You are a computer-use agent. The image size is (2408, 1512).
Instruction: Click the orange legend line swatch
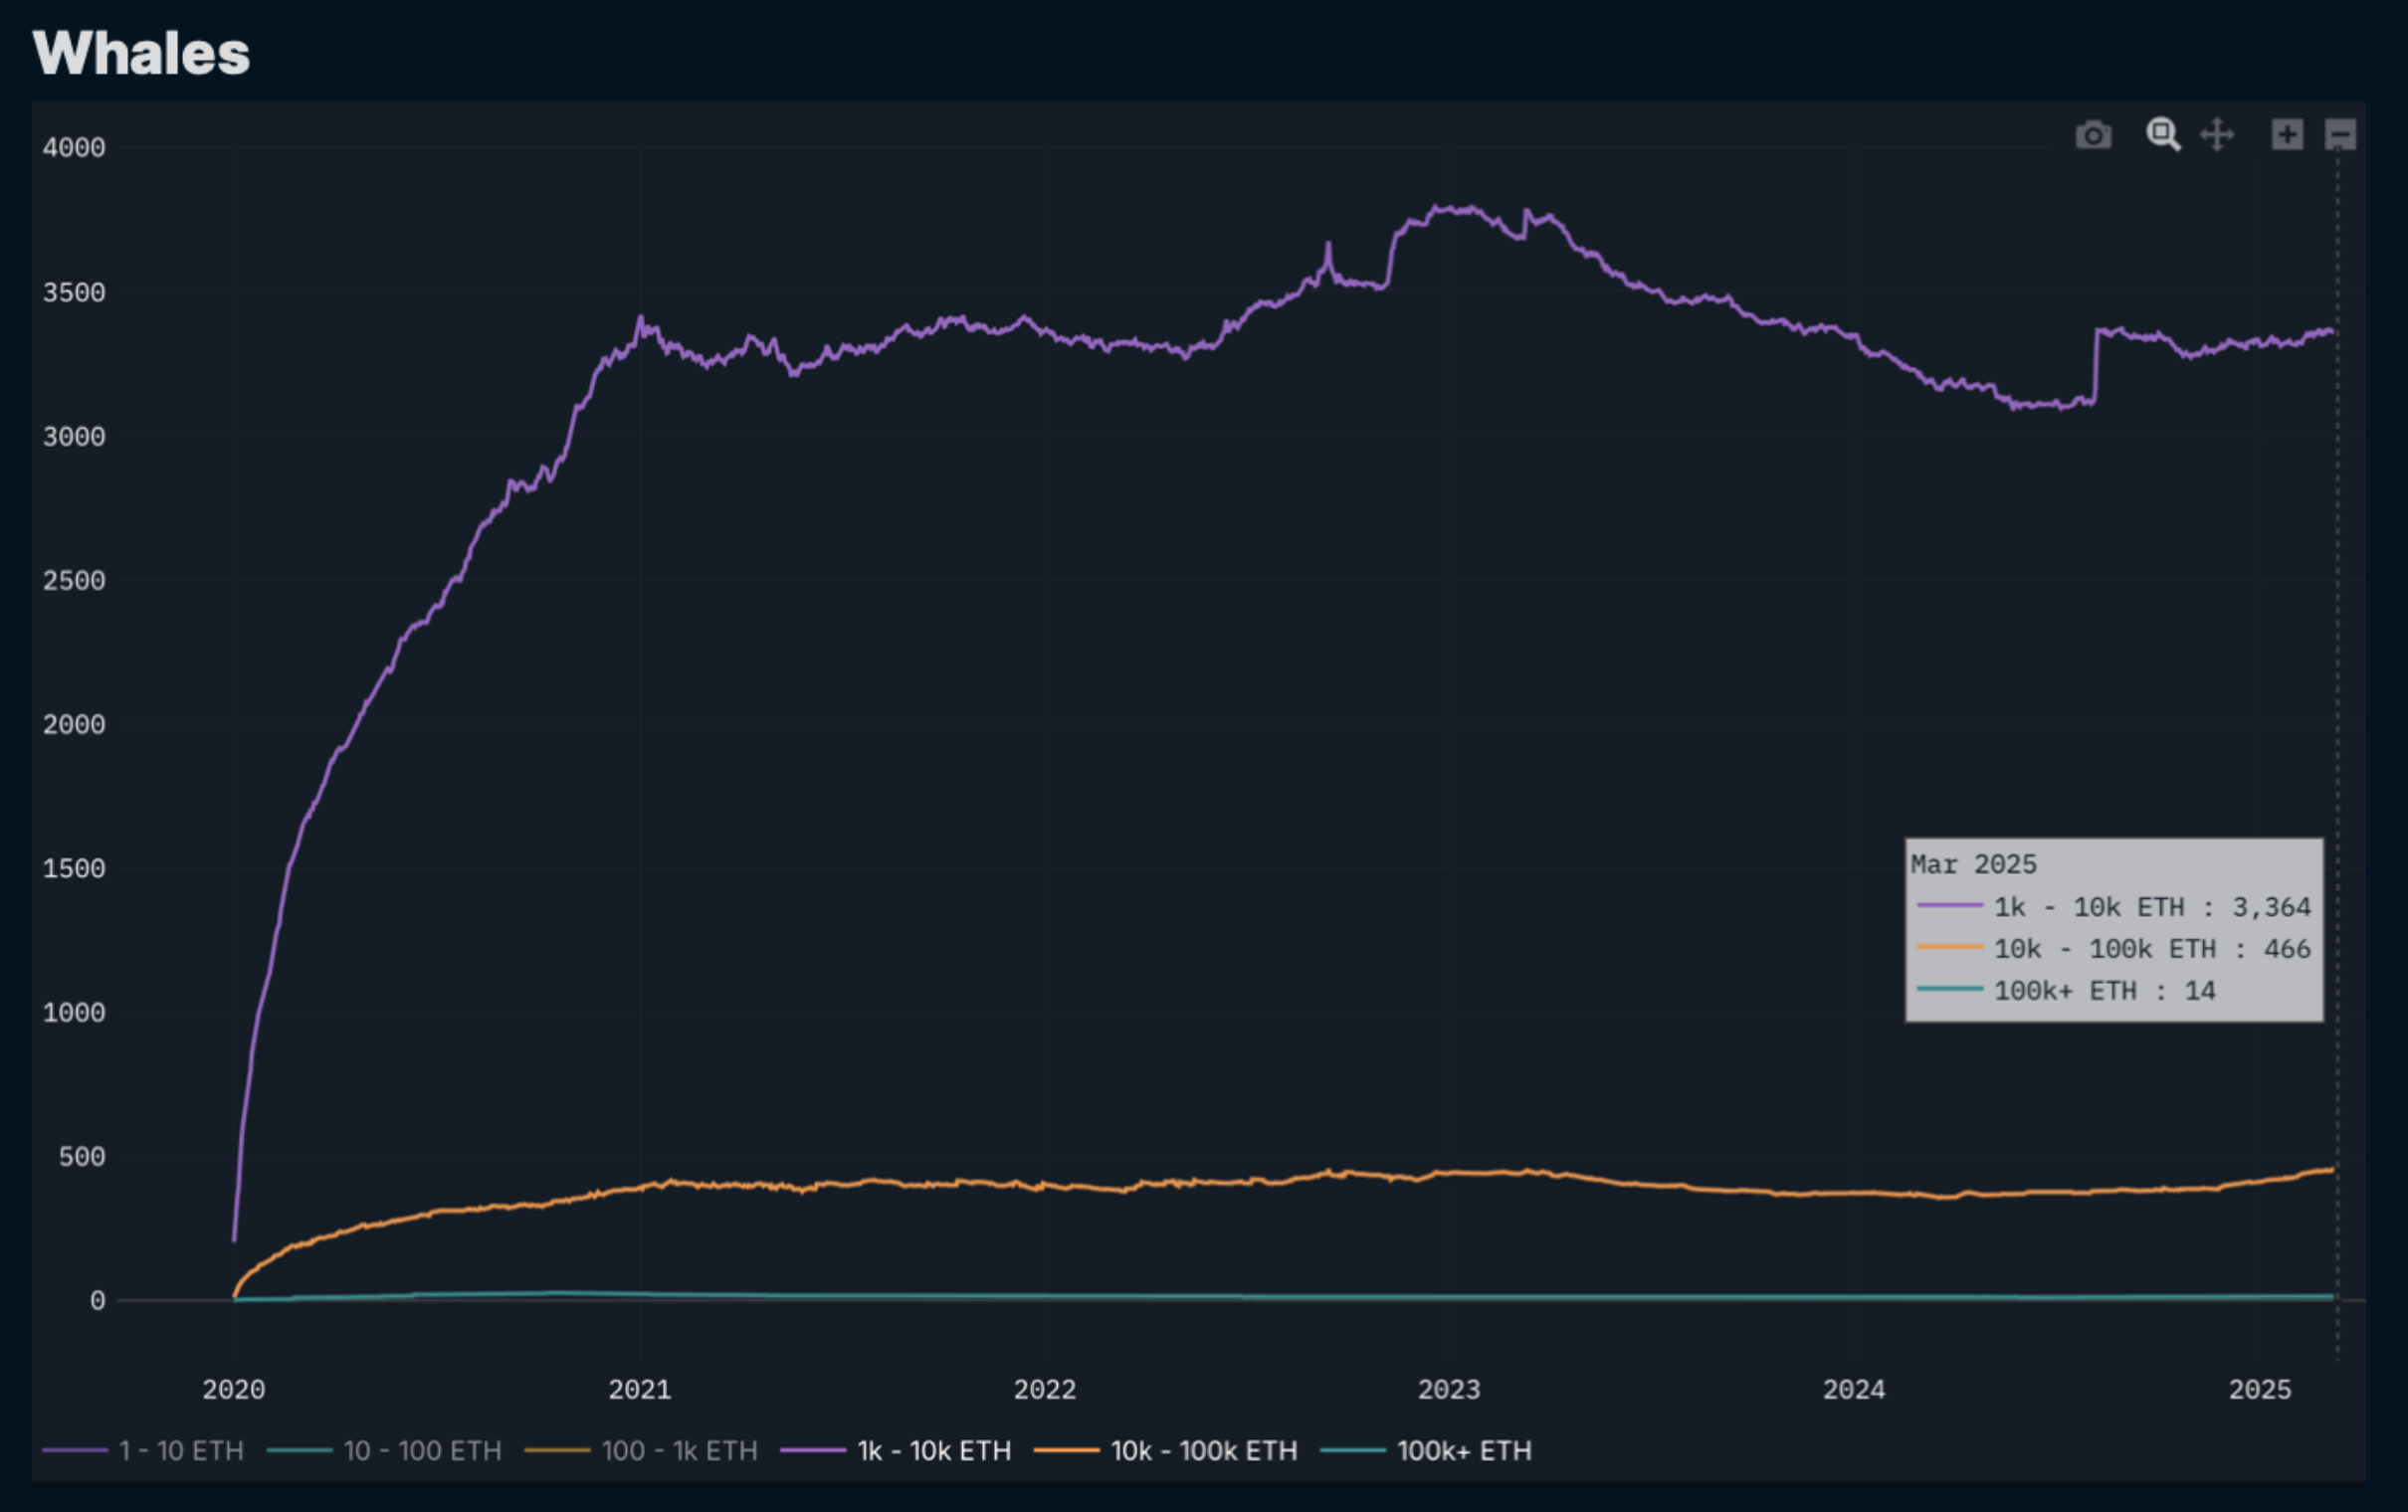(1066, 1450)
